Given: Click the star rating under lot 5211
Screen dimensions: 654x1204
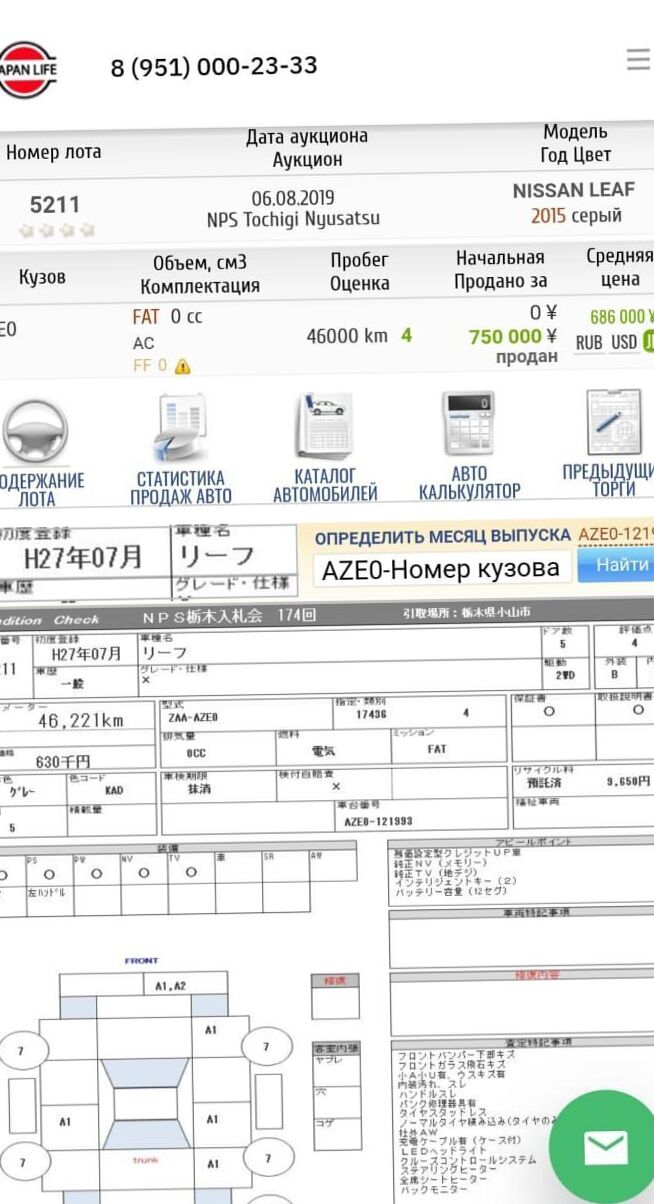Looking at the screenshot, I should point(55,230).
